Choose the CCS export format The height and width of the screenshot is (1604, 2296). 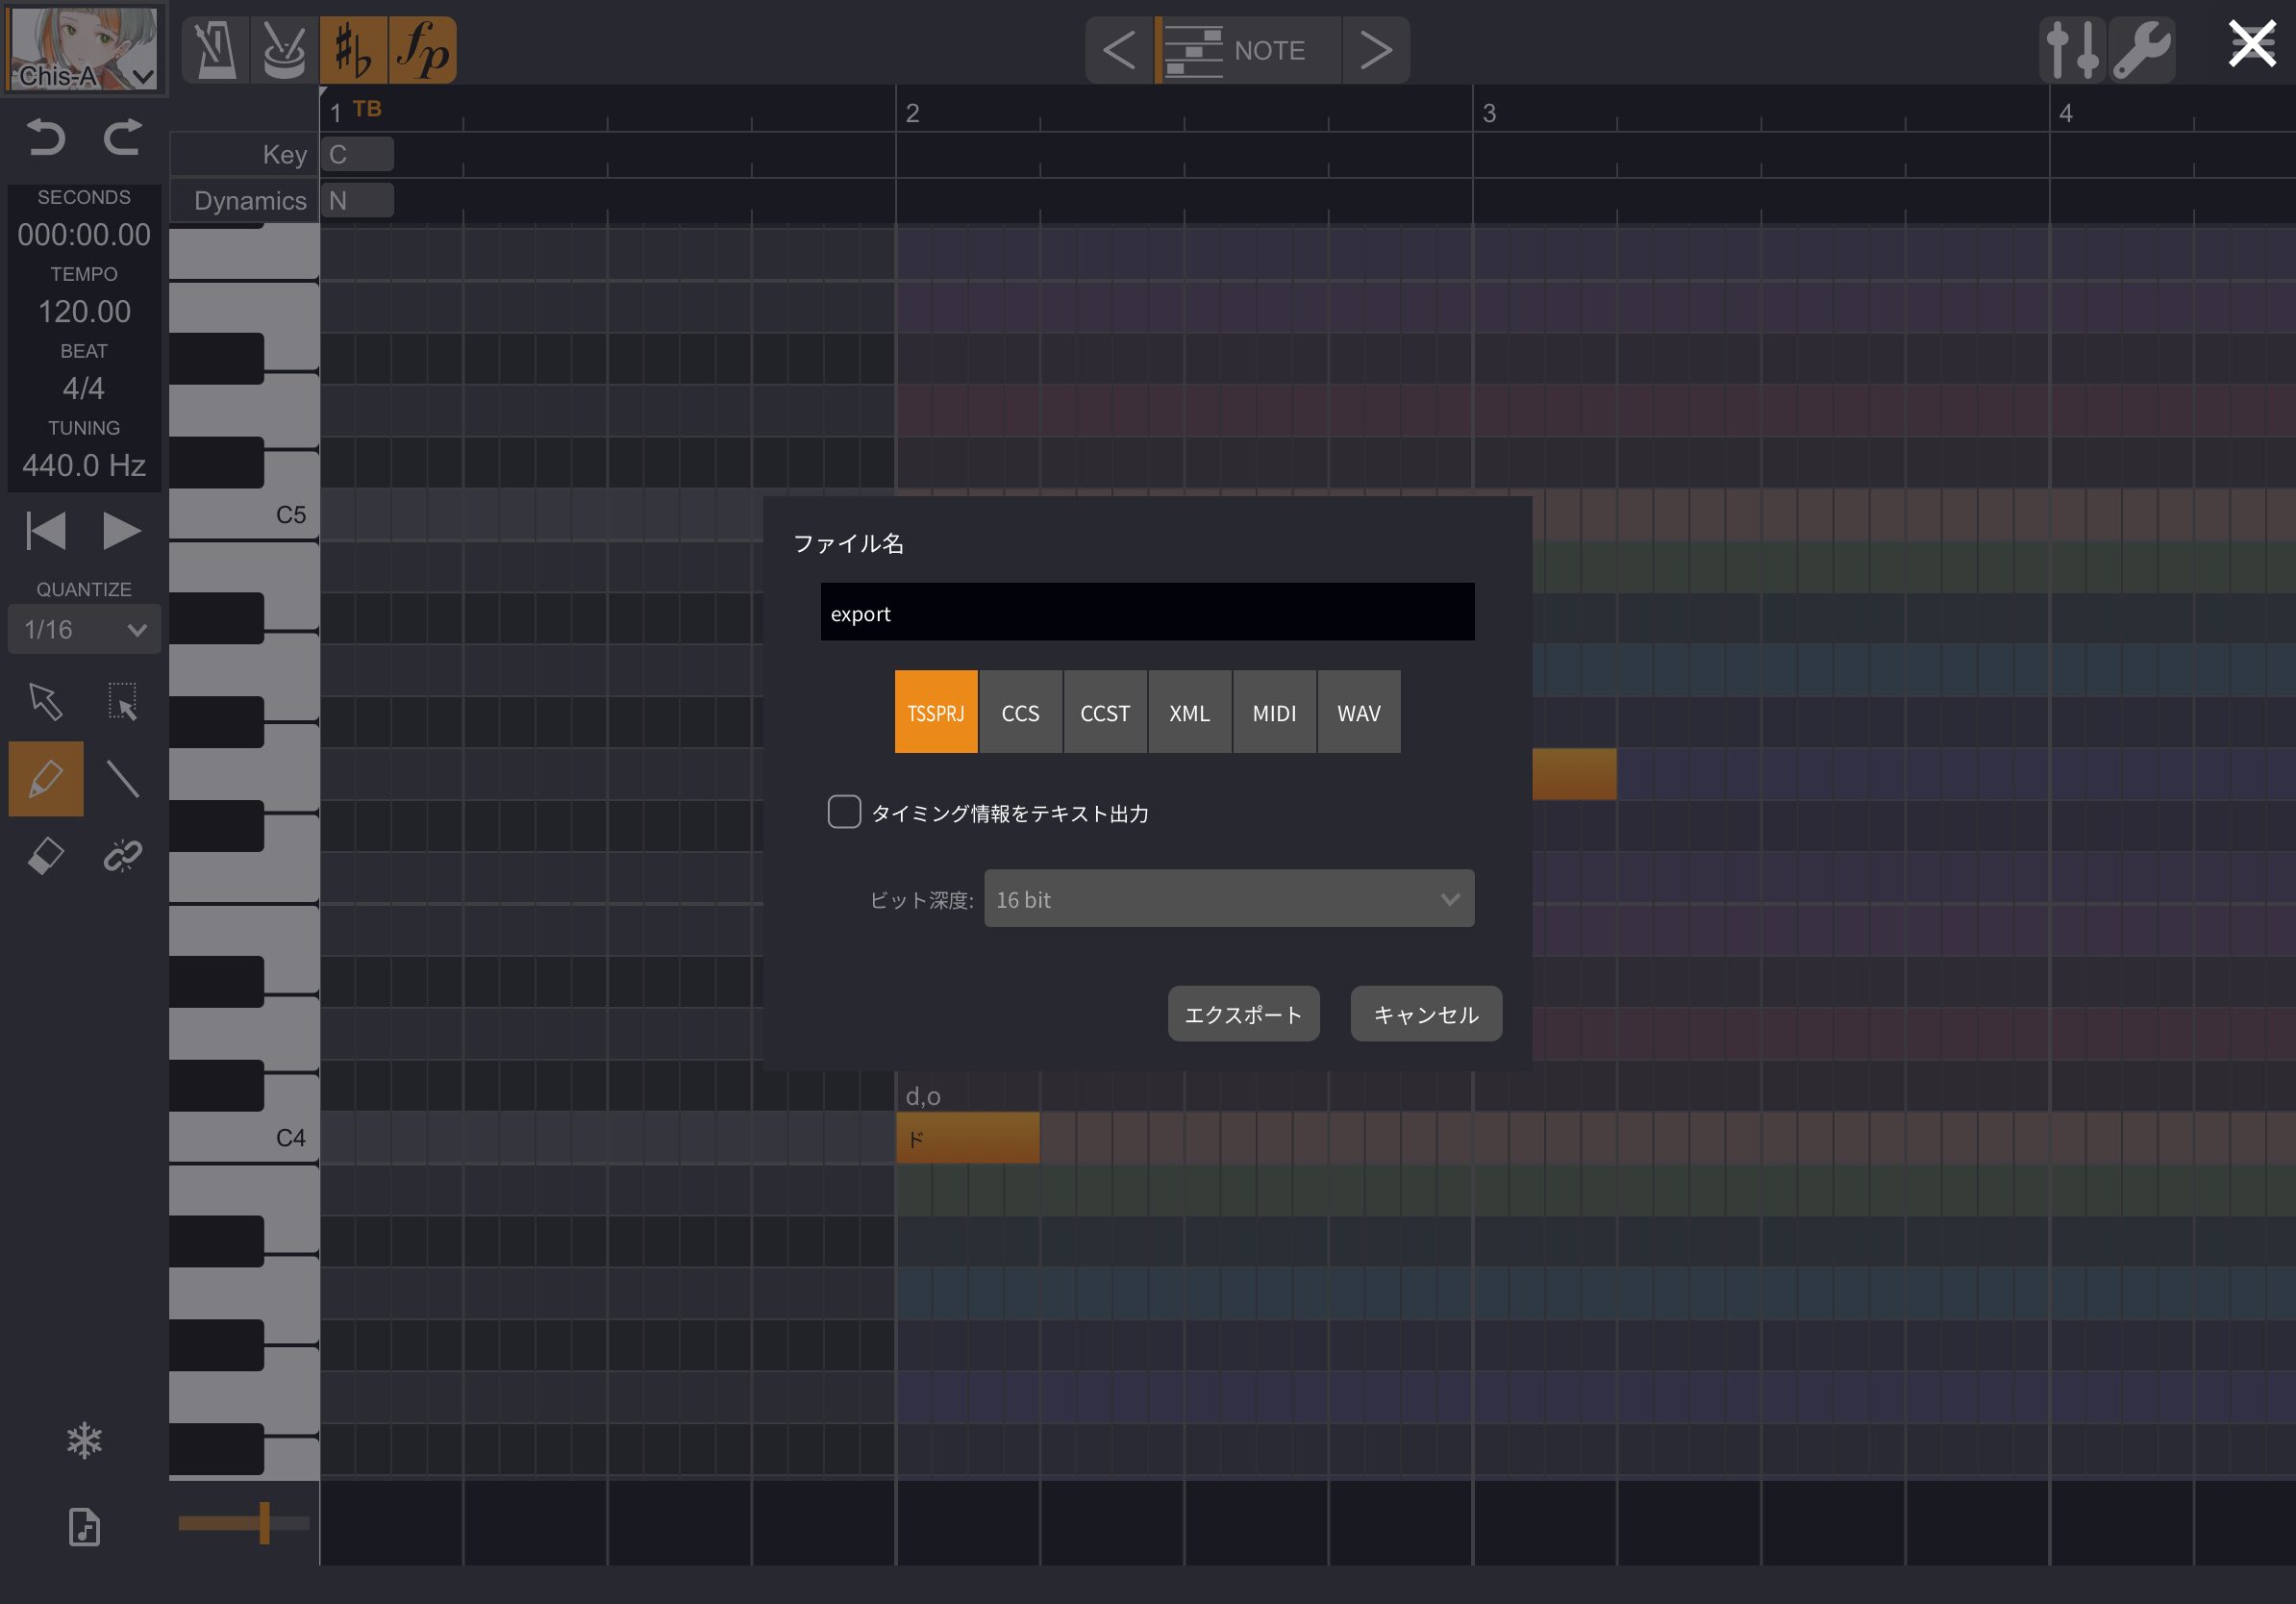[x=1021, y=712]
